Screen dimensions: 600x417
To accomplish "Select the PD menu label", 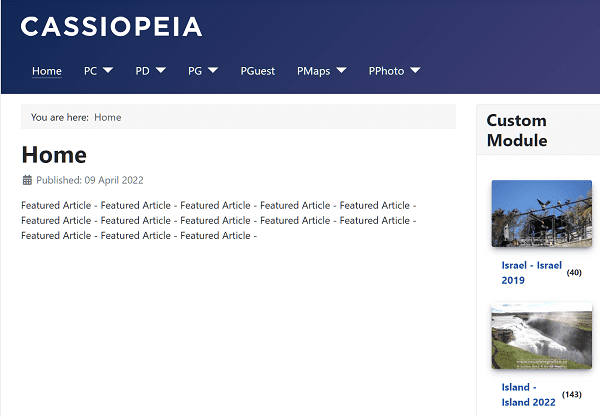I will (x=143, y=71).
